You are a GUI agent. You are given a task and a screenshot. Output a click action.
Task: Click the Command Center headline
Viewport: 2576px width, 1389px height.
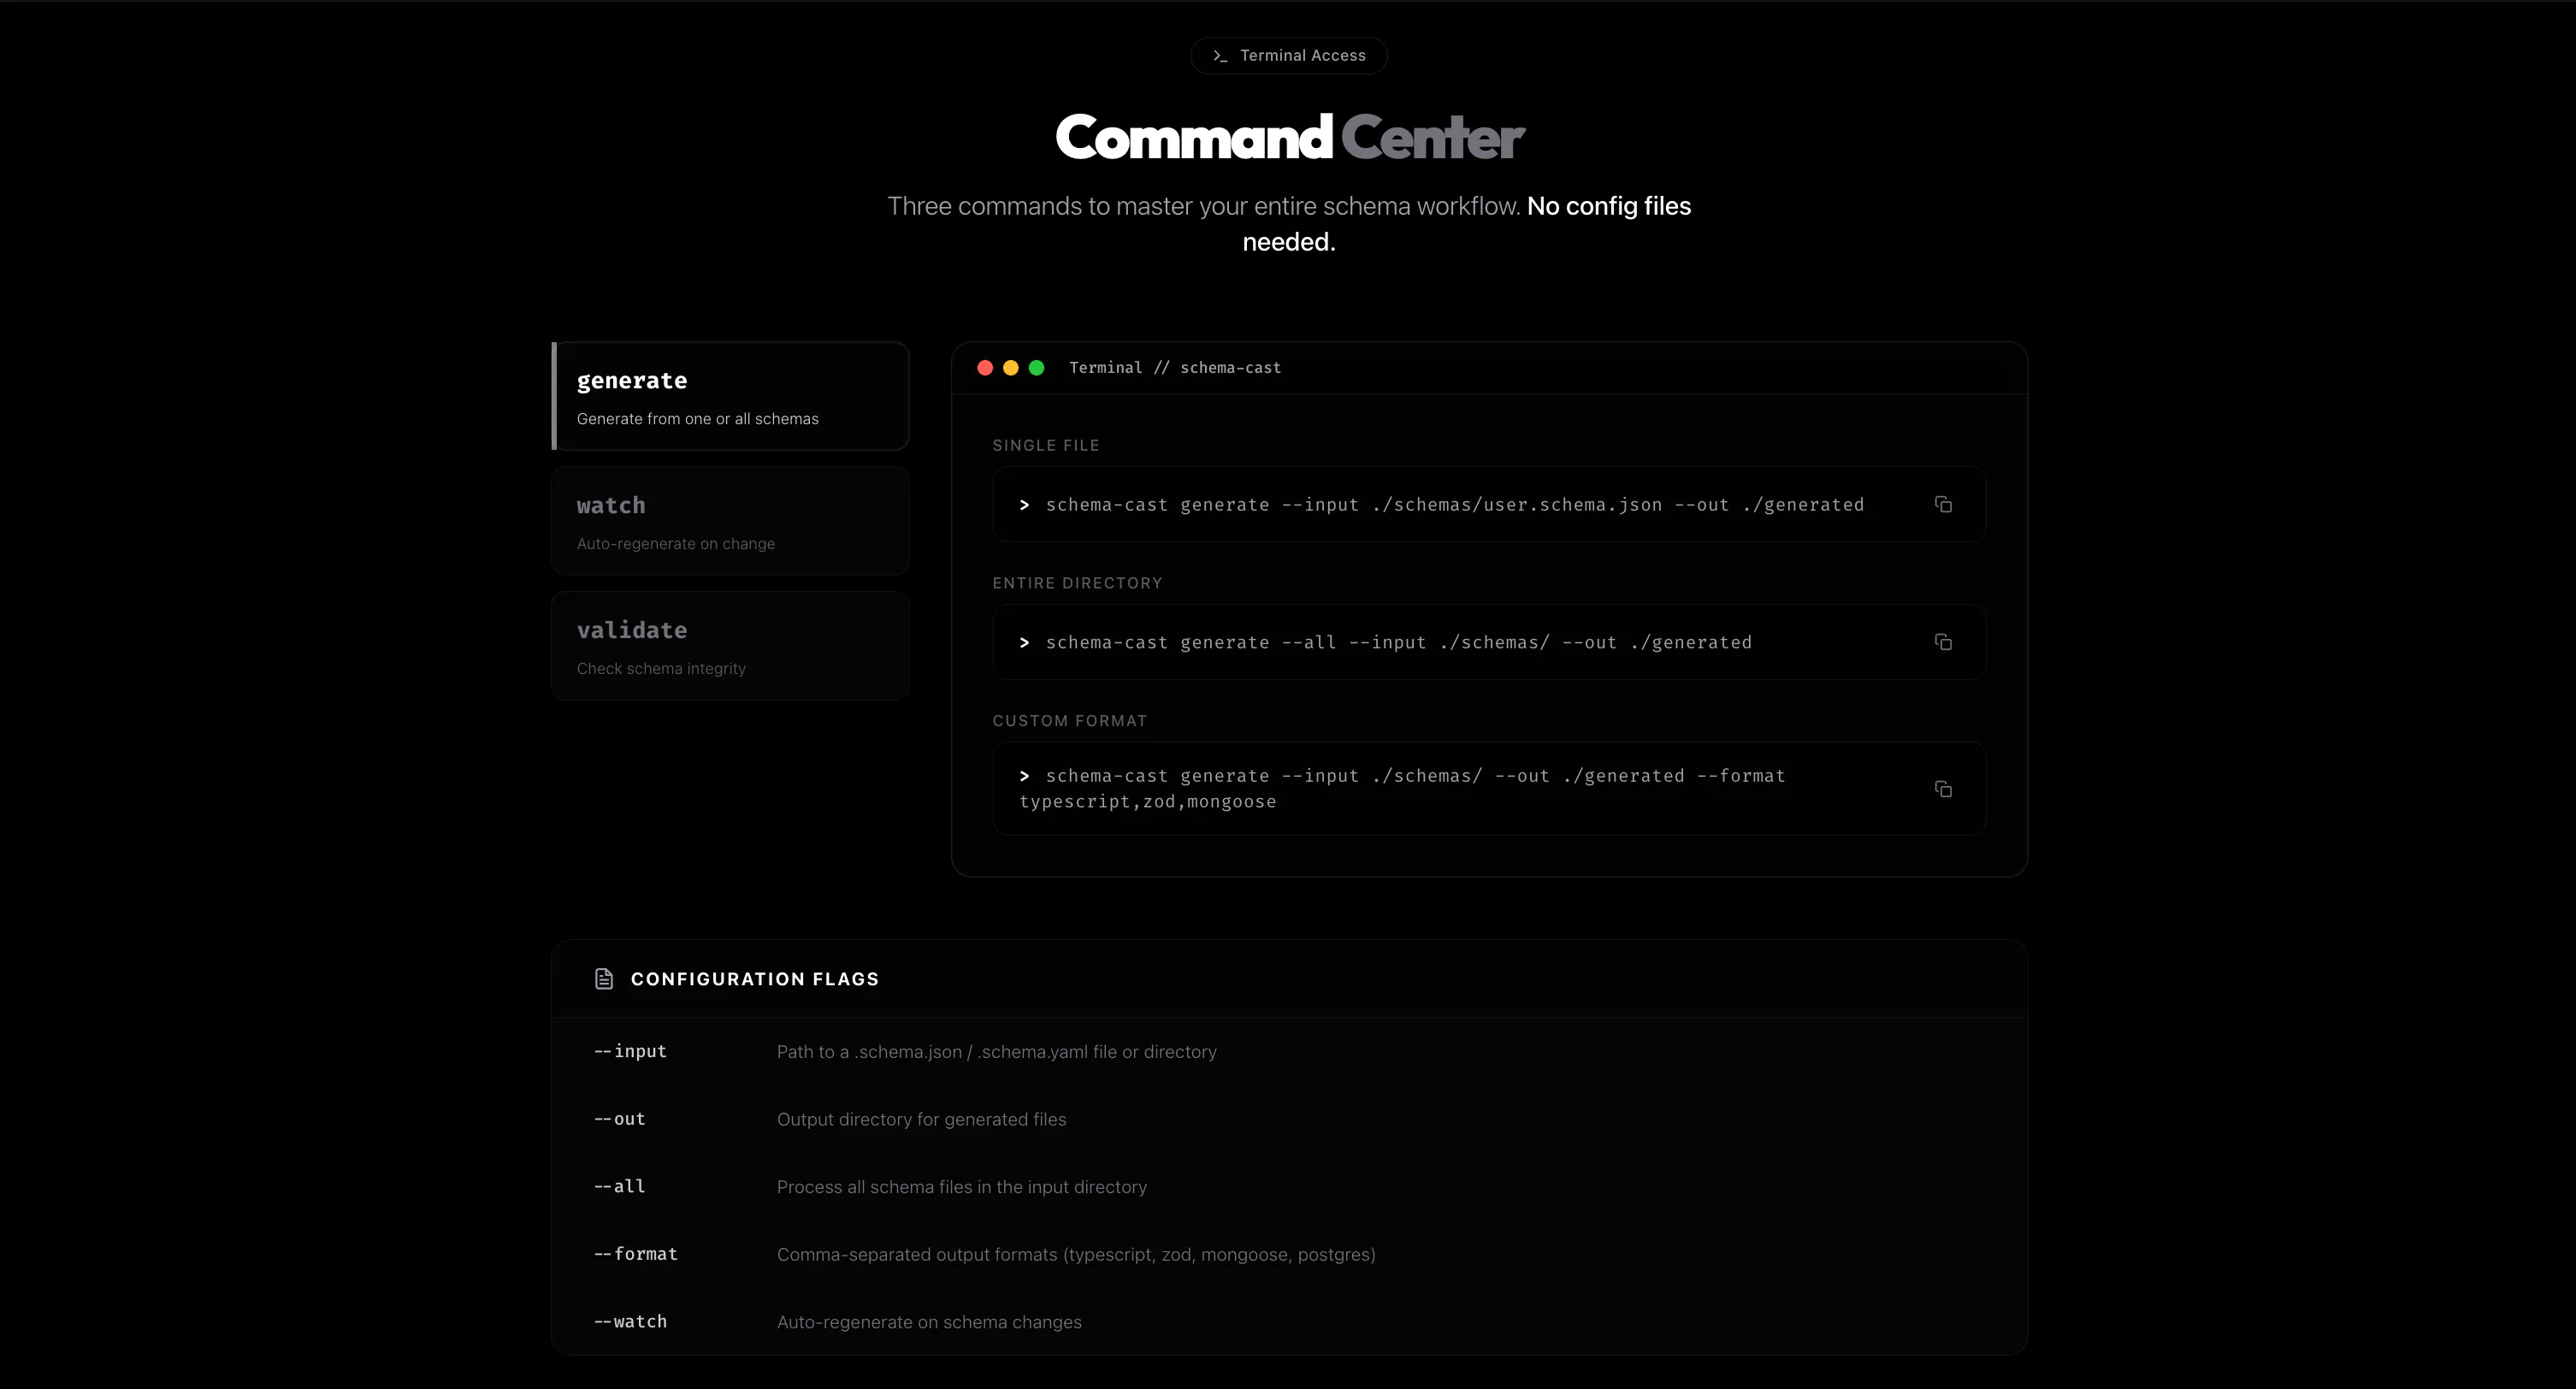(x=1289, y=137)
